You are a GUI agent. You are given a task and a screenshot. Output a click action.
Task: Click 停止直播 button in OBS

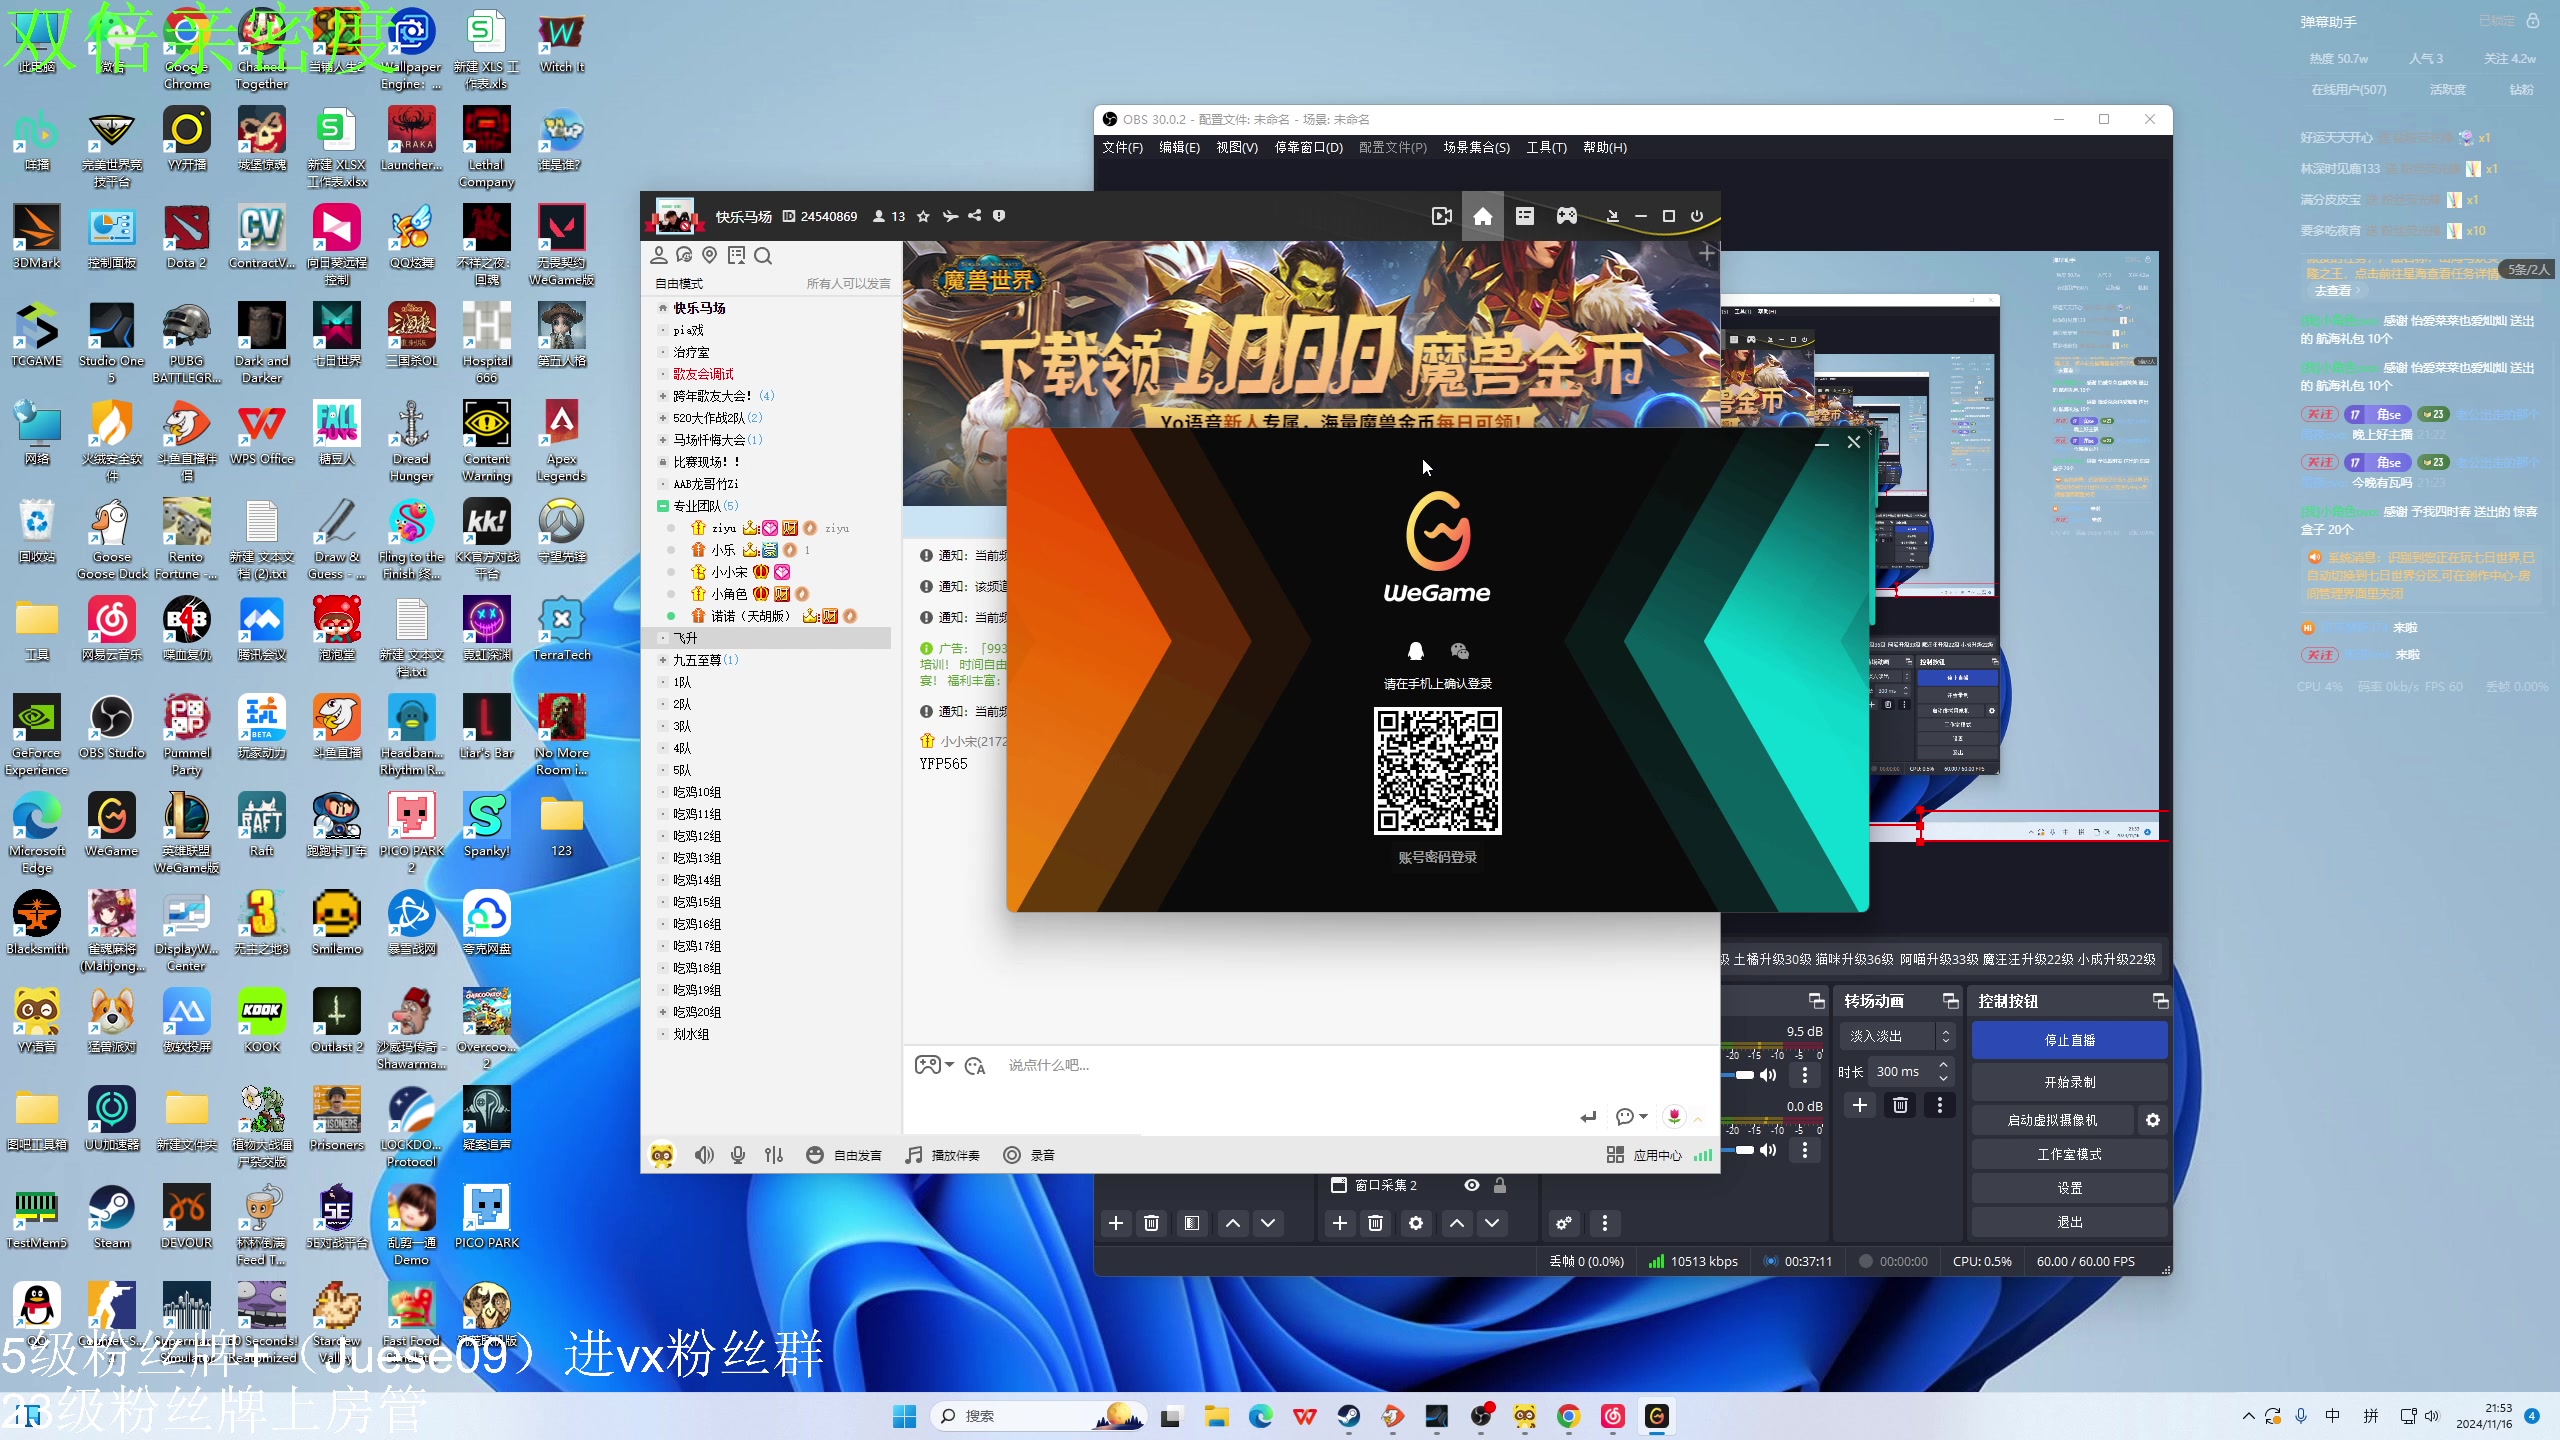tap(2069, 1040)
